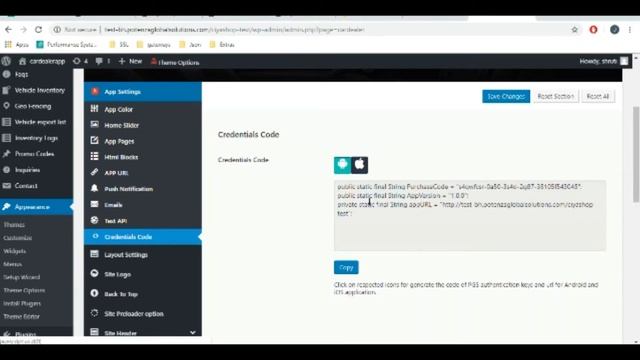Screen dimensions: 640x360
Task: Click the WordPress logo in admin bar
Action: (x=6, y=61)
